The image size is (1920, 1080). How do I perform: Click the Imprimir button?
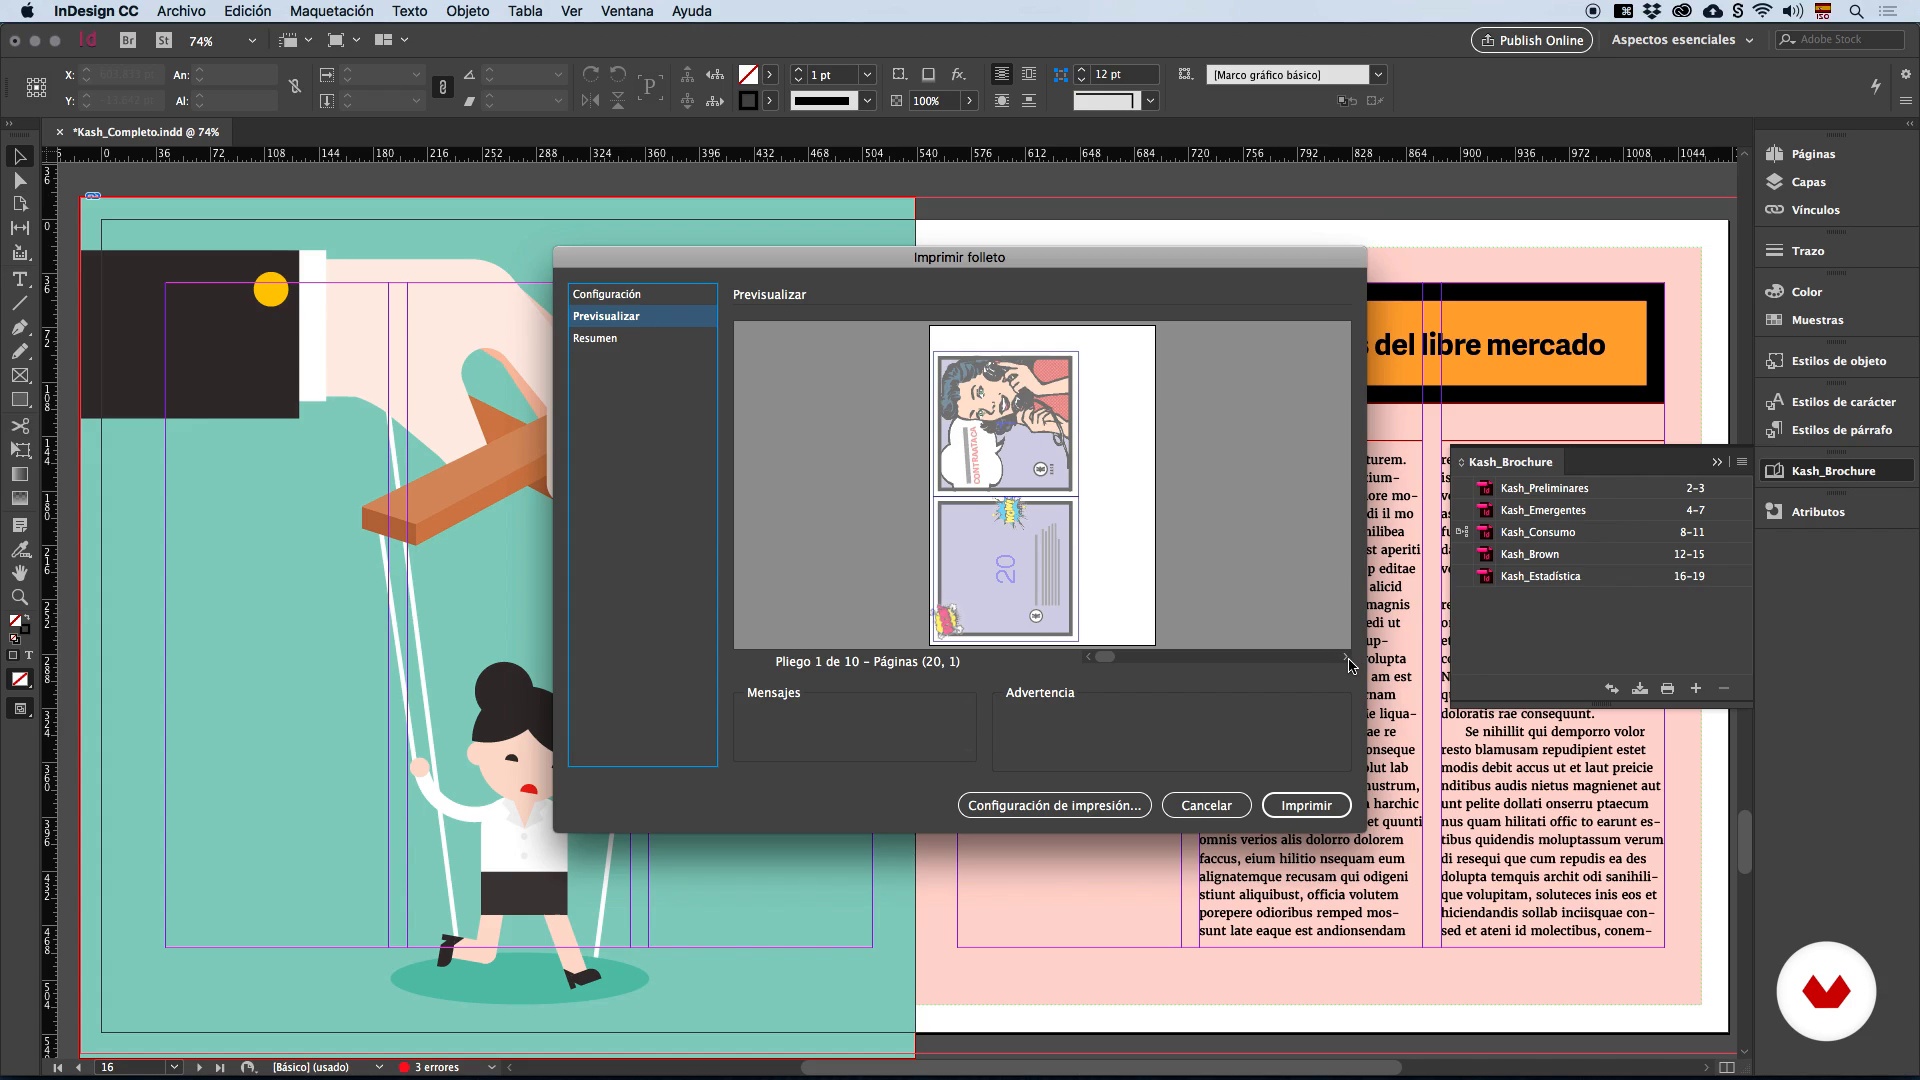pos(1306,805)
